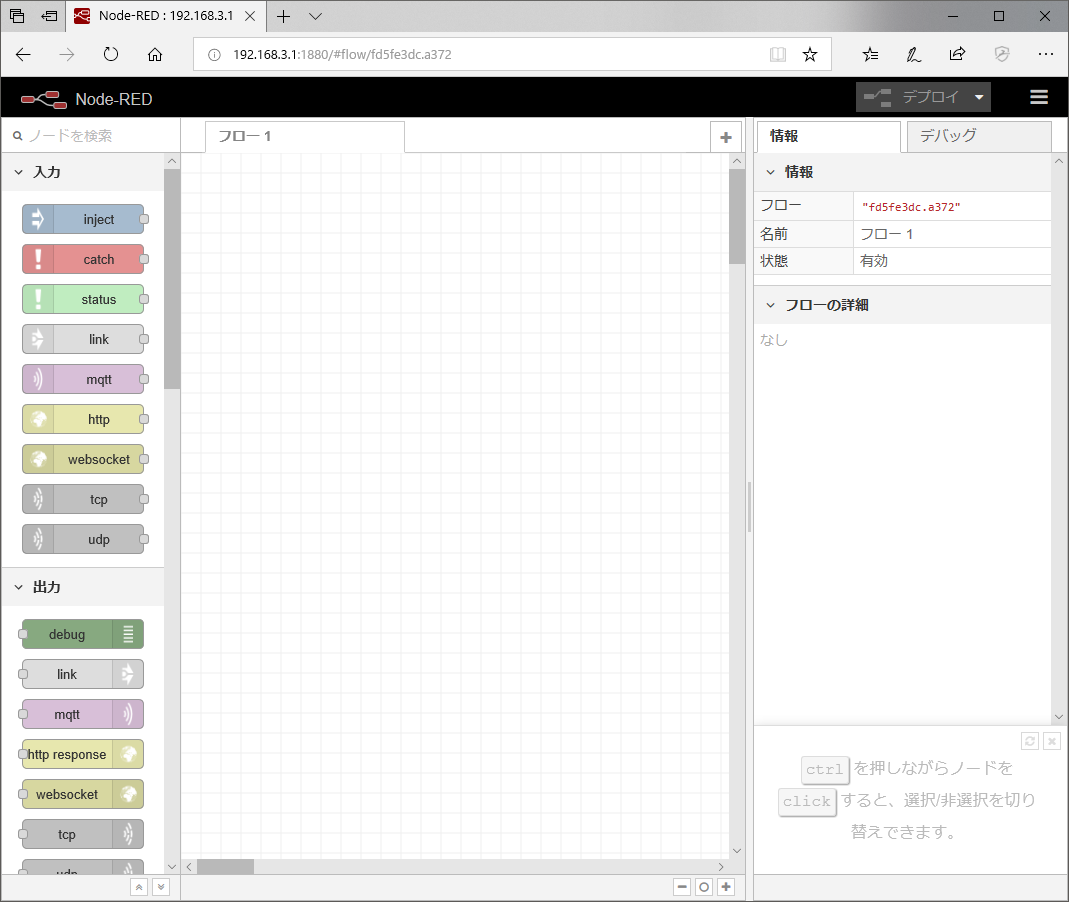
Task: Zoom in the workspace canvas
Action: click(x=726, y=887)
